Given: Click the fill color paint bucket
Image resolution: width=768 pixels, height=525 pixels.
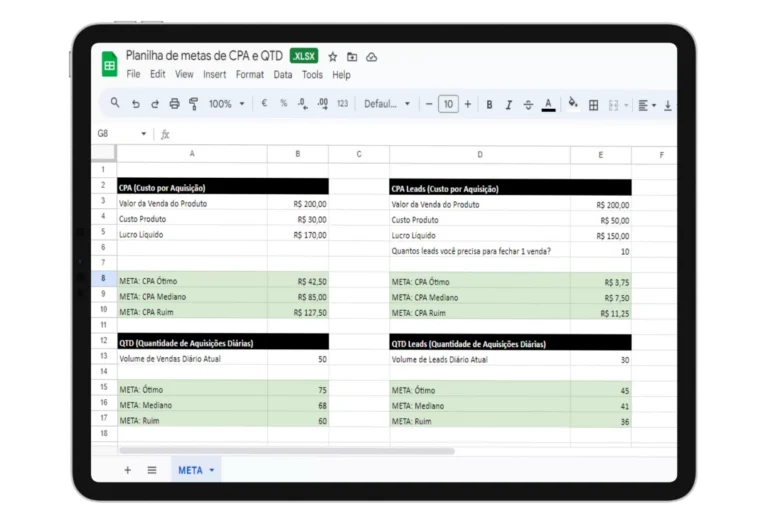Looking at the screenshot, I should [x=573, y=103].
